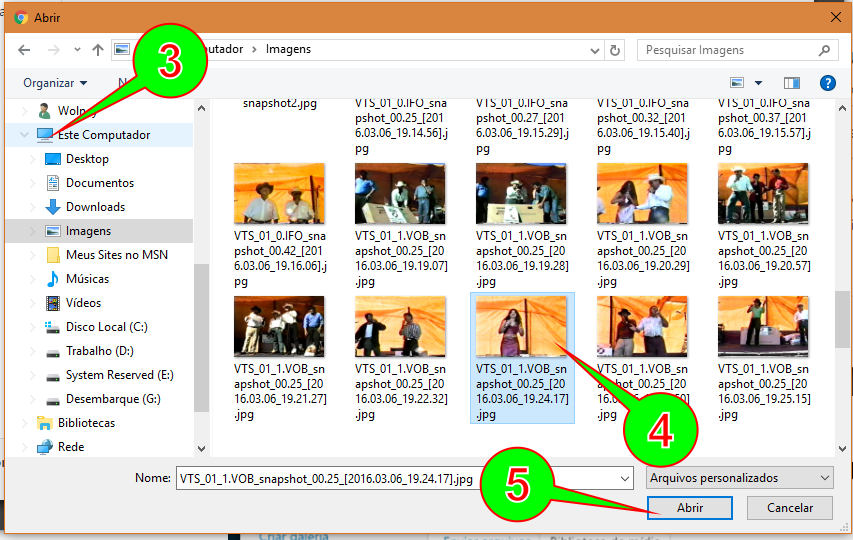Click the search magnifier icon

(824, 50)
